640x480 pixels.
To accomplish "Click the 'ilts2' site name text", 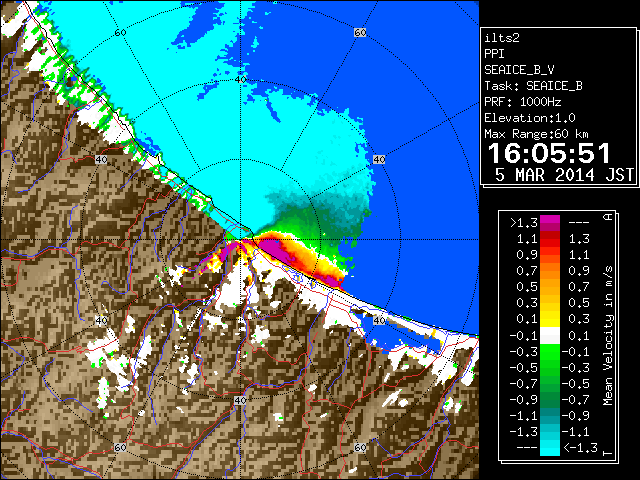I will [502, 38].
